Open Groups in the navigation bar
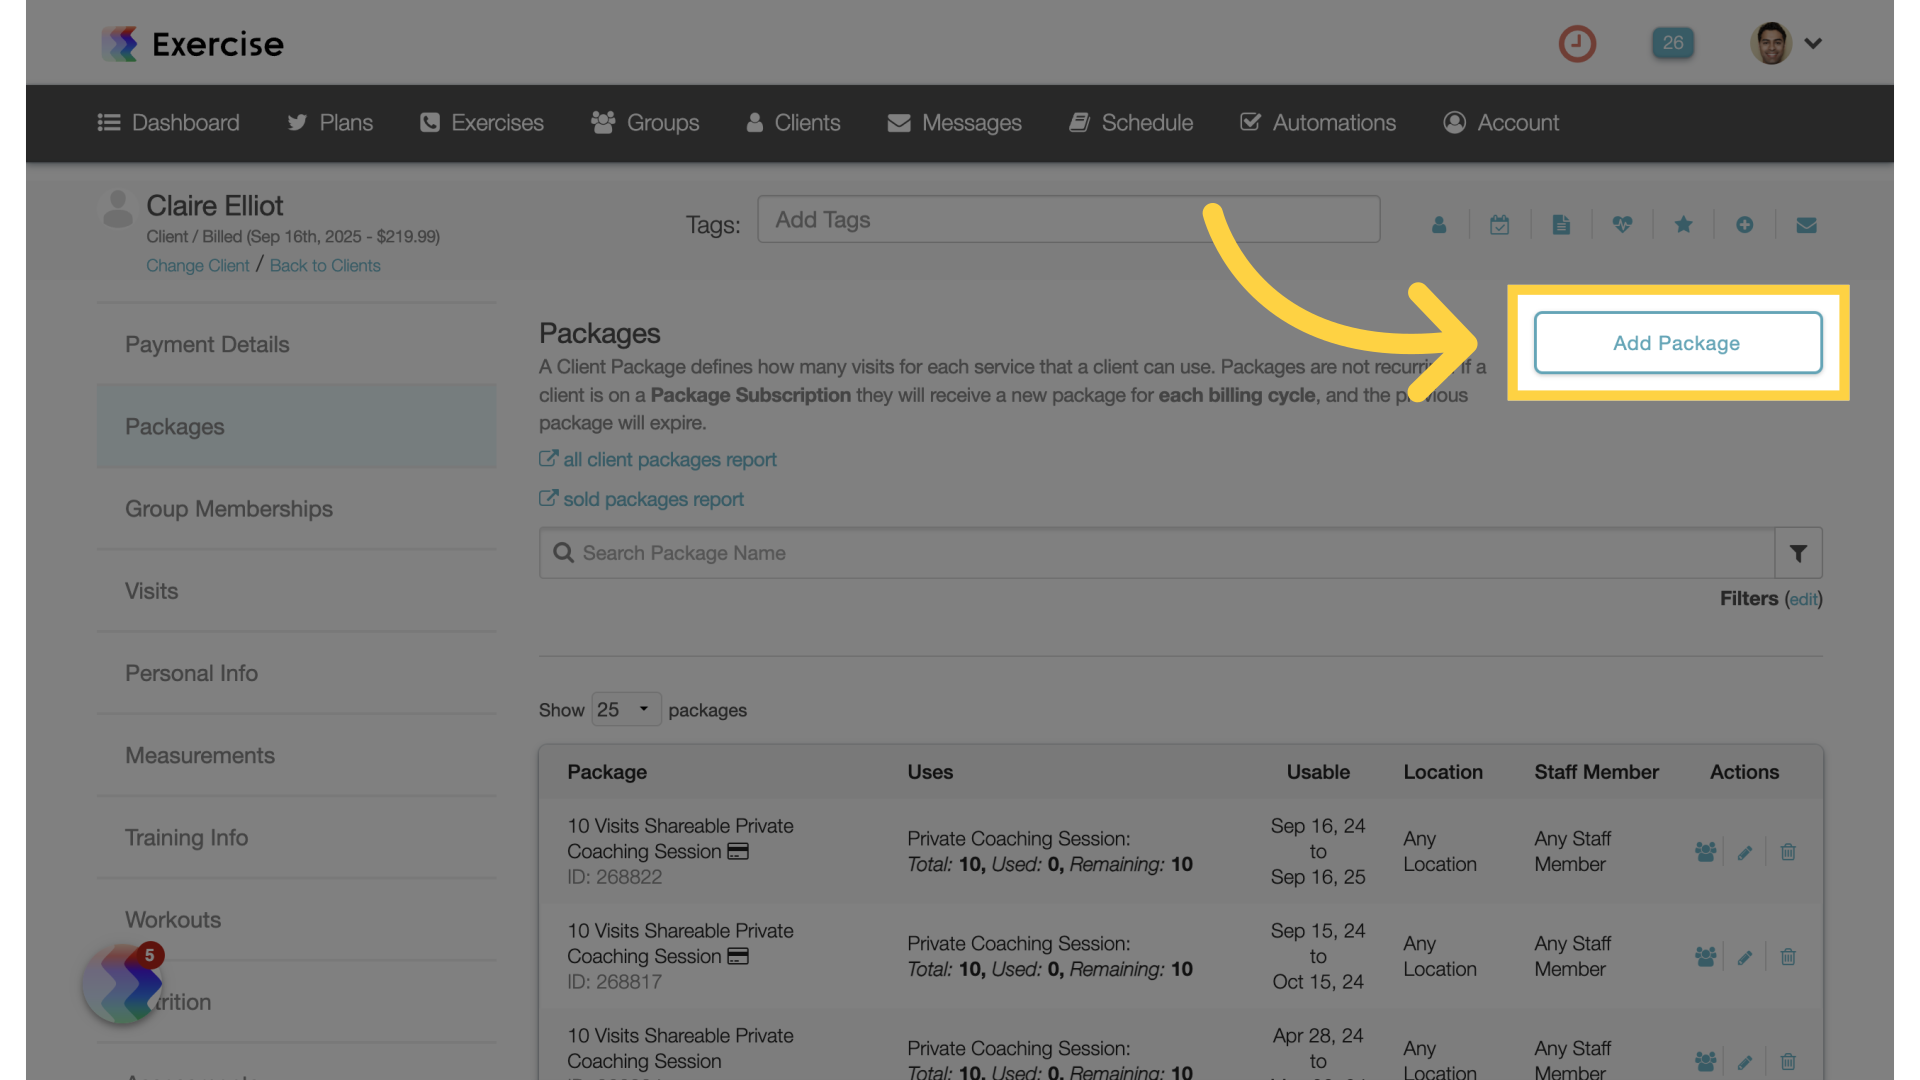1920x1080 pixels. (x=645, y=122)
